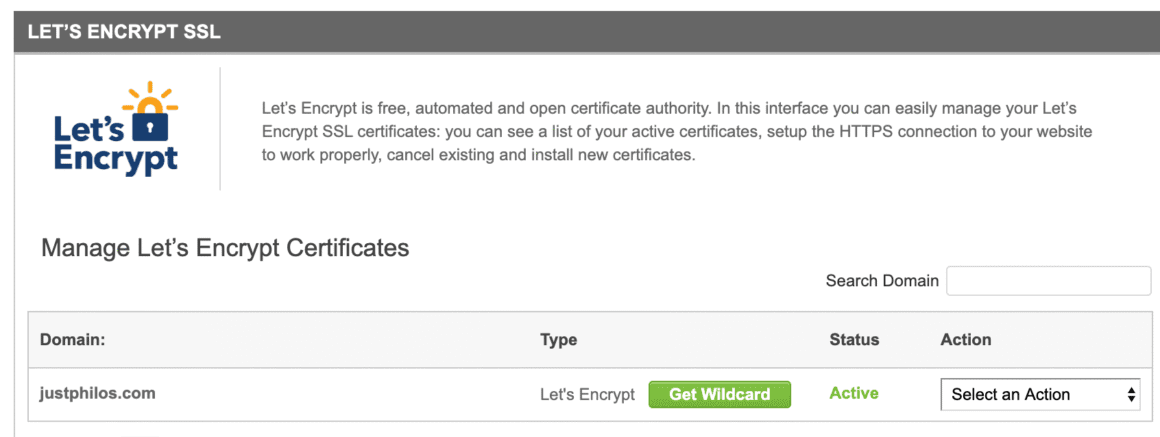Click the Let's Encrypt description paragraph
1160x437 pixels.
(x=675, y=132)
